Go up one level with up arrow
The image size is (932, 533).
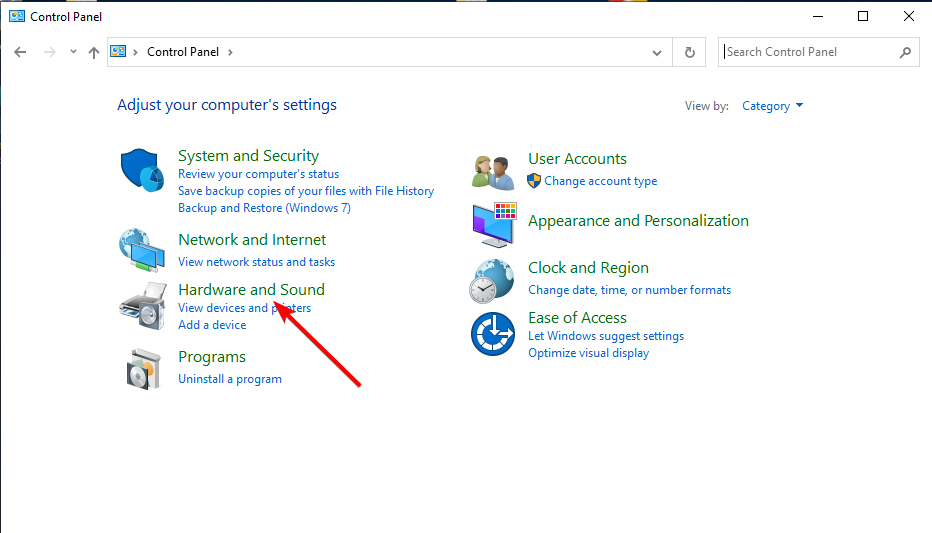coord(94,52)
